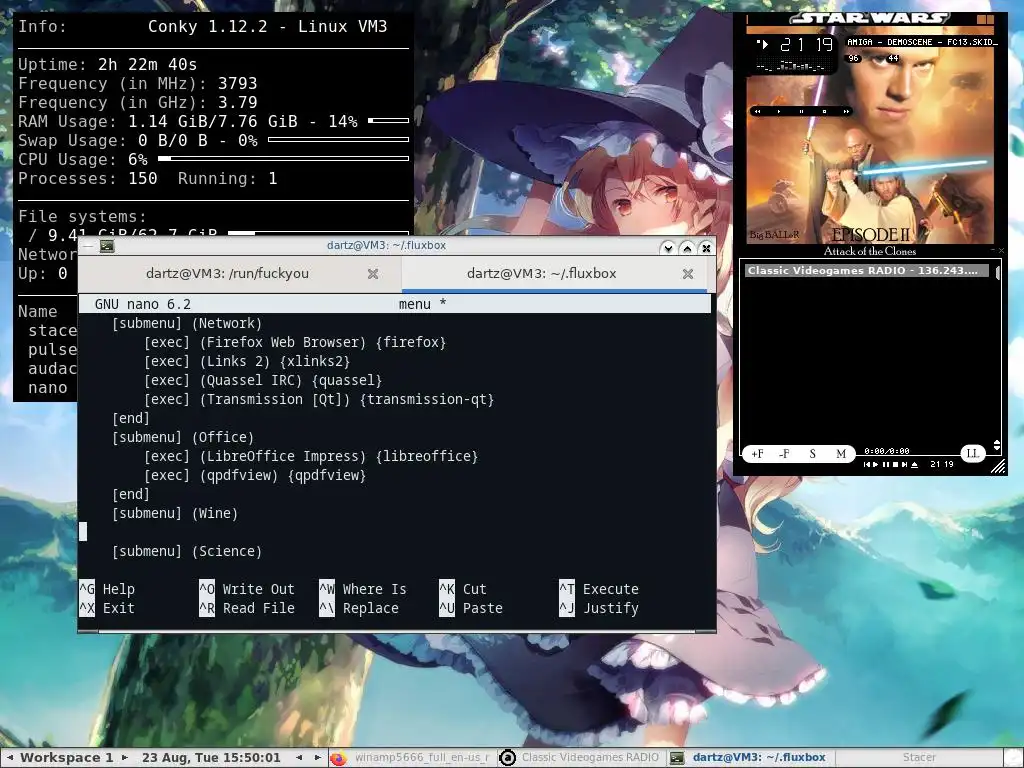Shade the terminal window with down-arrow button
This screenshot has height=768, width=1024.
coord(667,248)
